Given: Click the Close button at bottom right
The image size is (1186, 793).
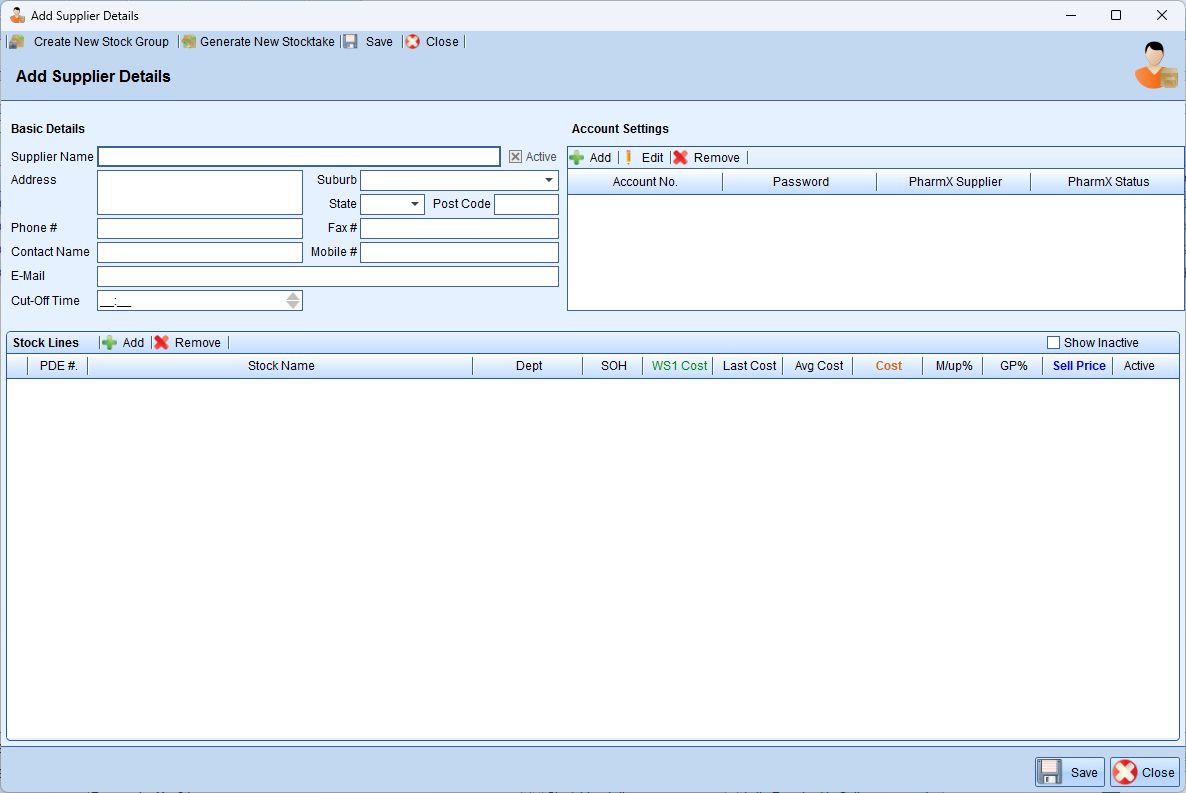Looking at the screenshot, I should click(1144, 772).
